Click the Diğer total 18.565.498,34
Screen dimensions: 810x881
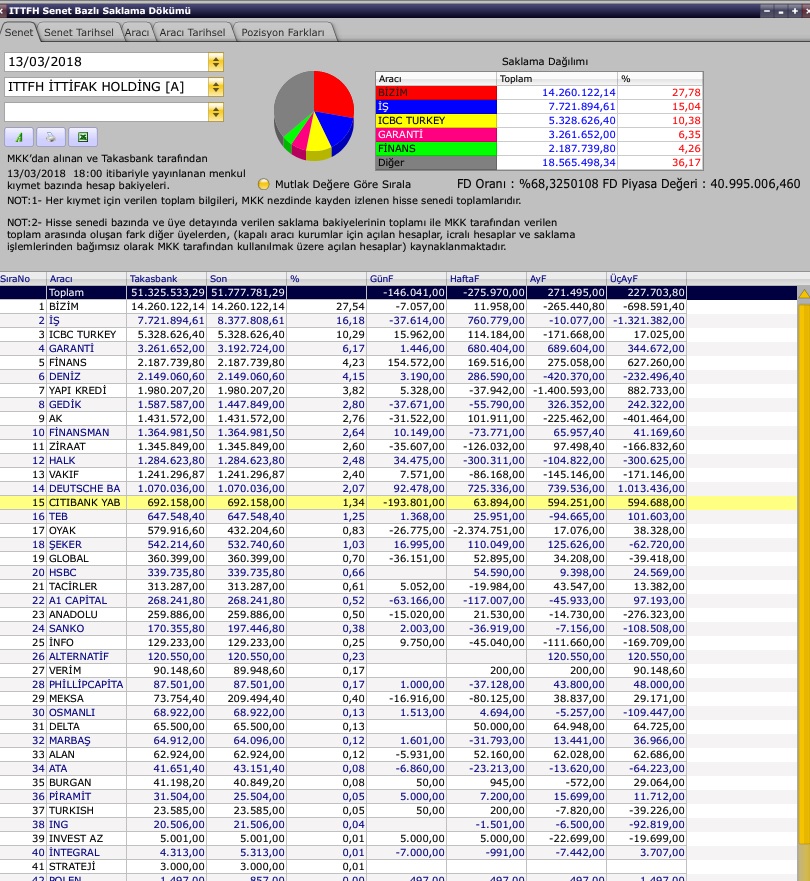[x=579, y=163]
